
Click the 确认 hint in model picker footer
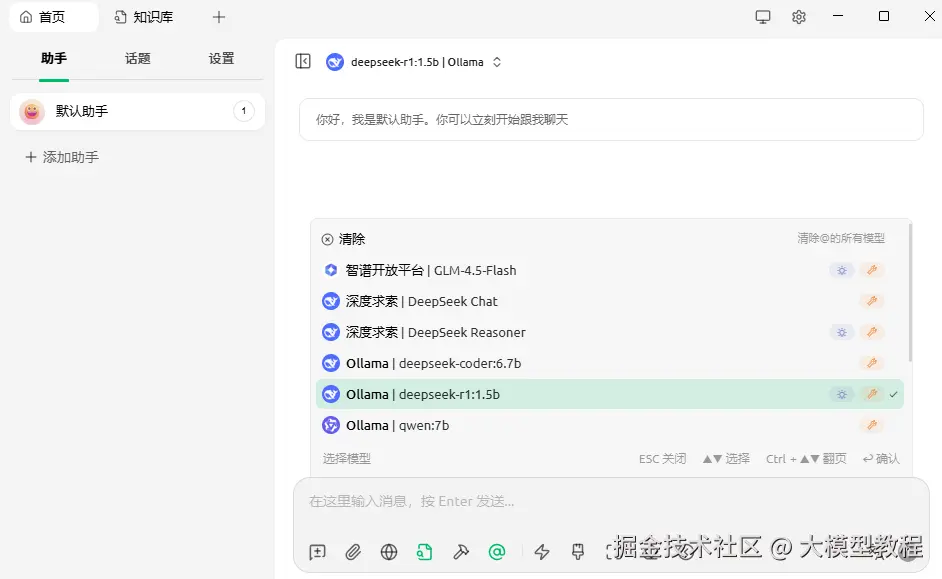(881, 459)
